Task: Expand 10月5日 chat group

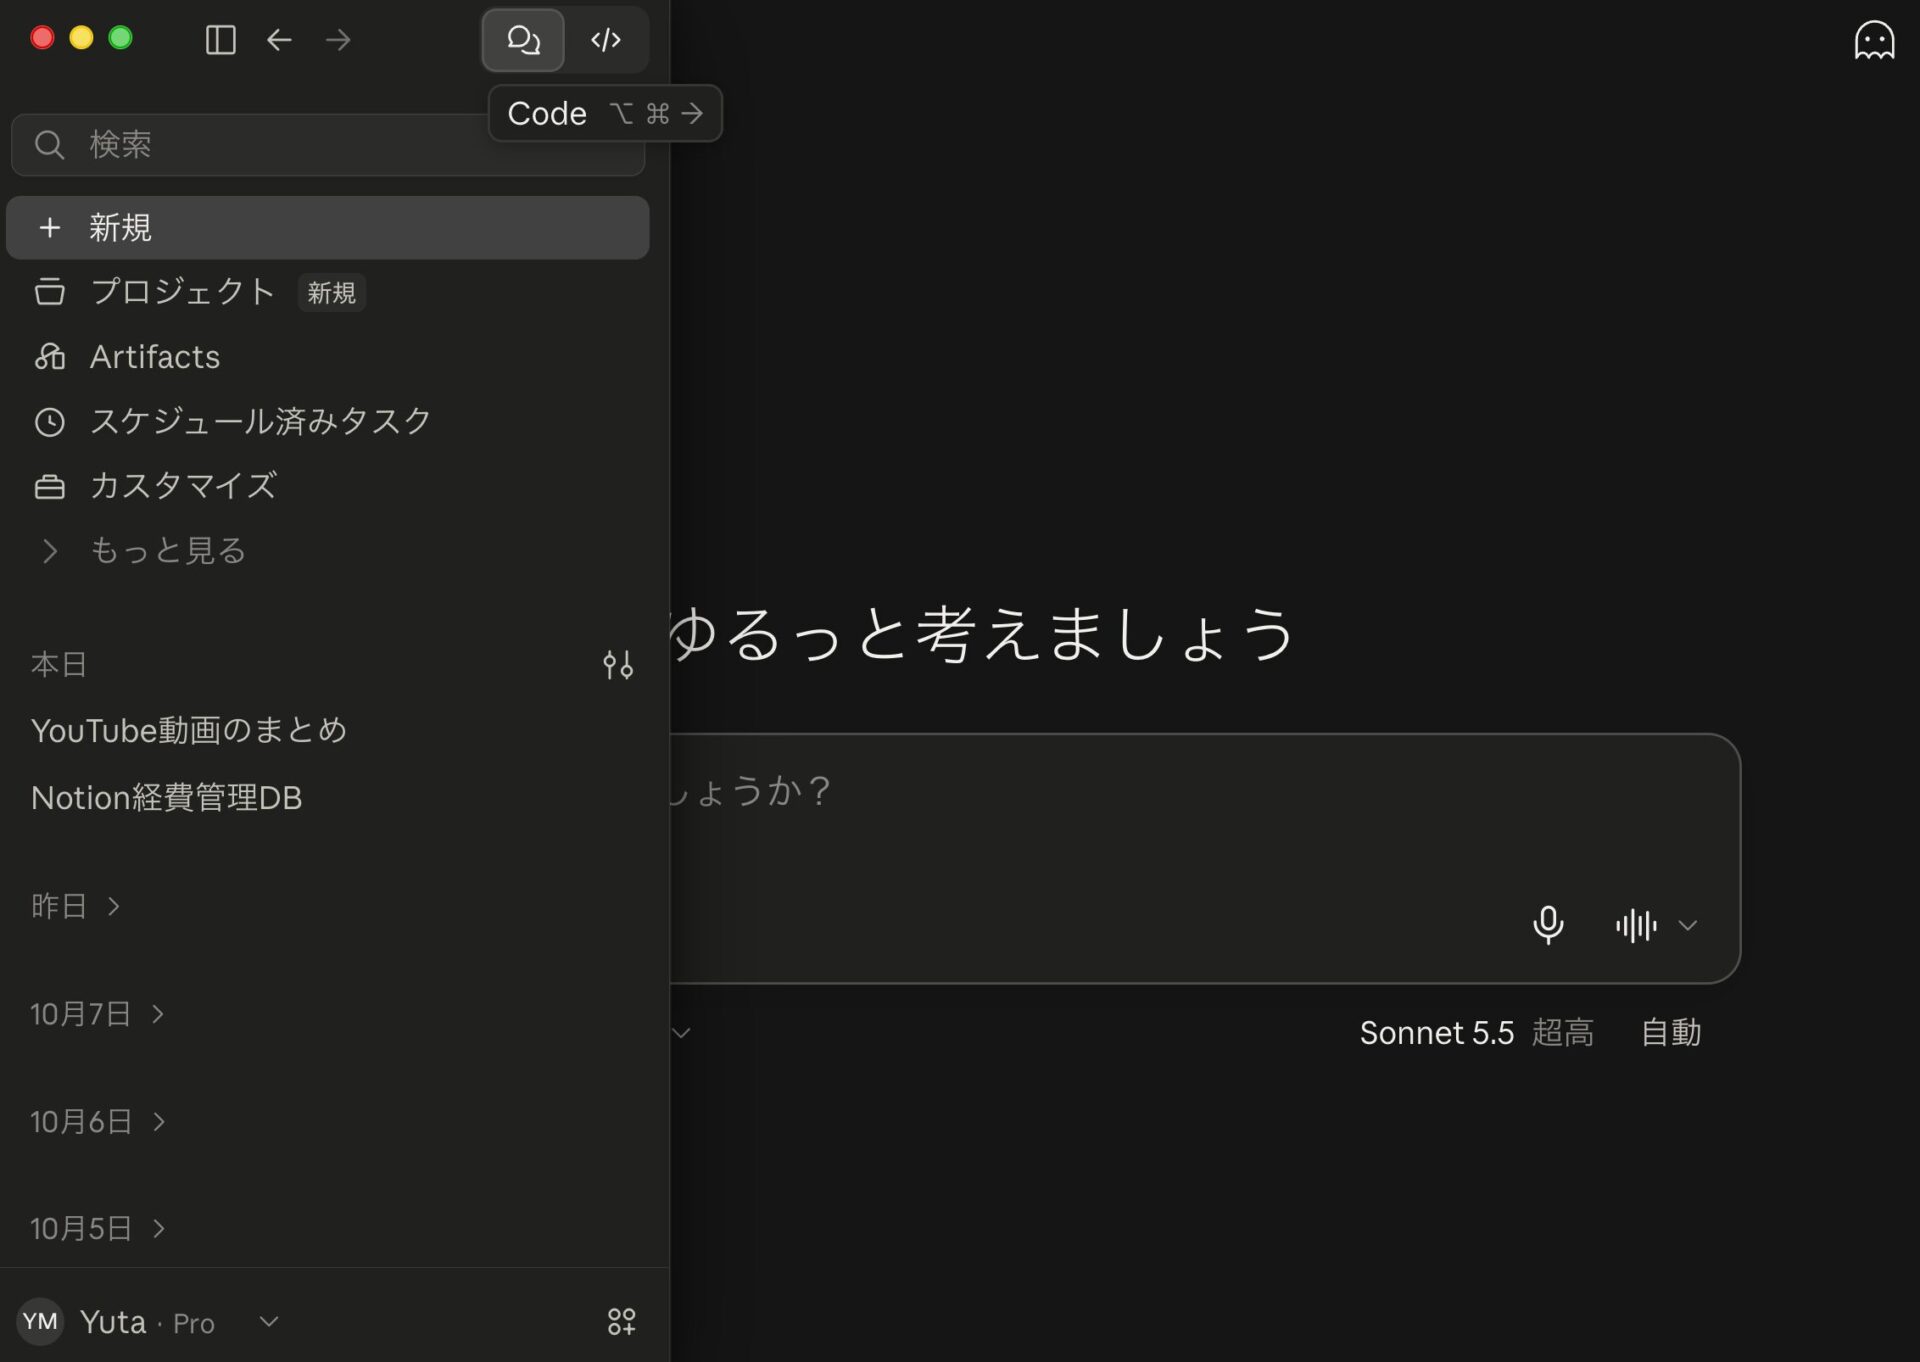Action: (98, 1229)
